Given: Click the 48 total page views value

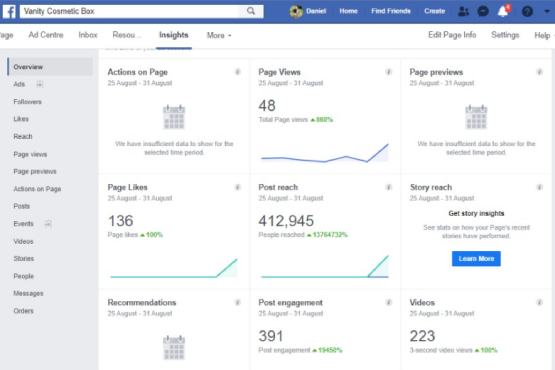Looking at the screenshot, I should click(x=267, y=106).
